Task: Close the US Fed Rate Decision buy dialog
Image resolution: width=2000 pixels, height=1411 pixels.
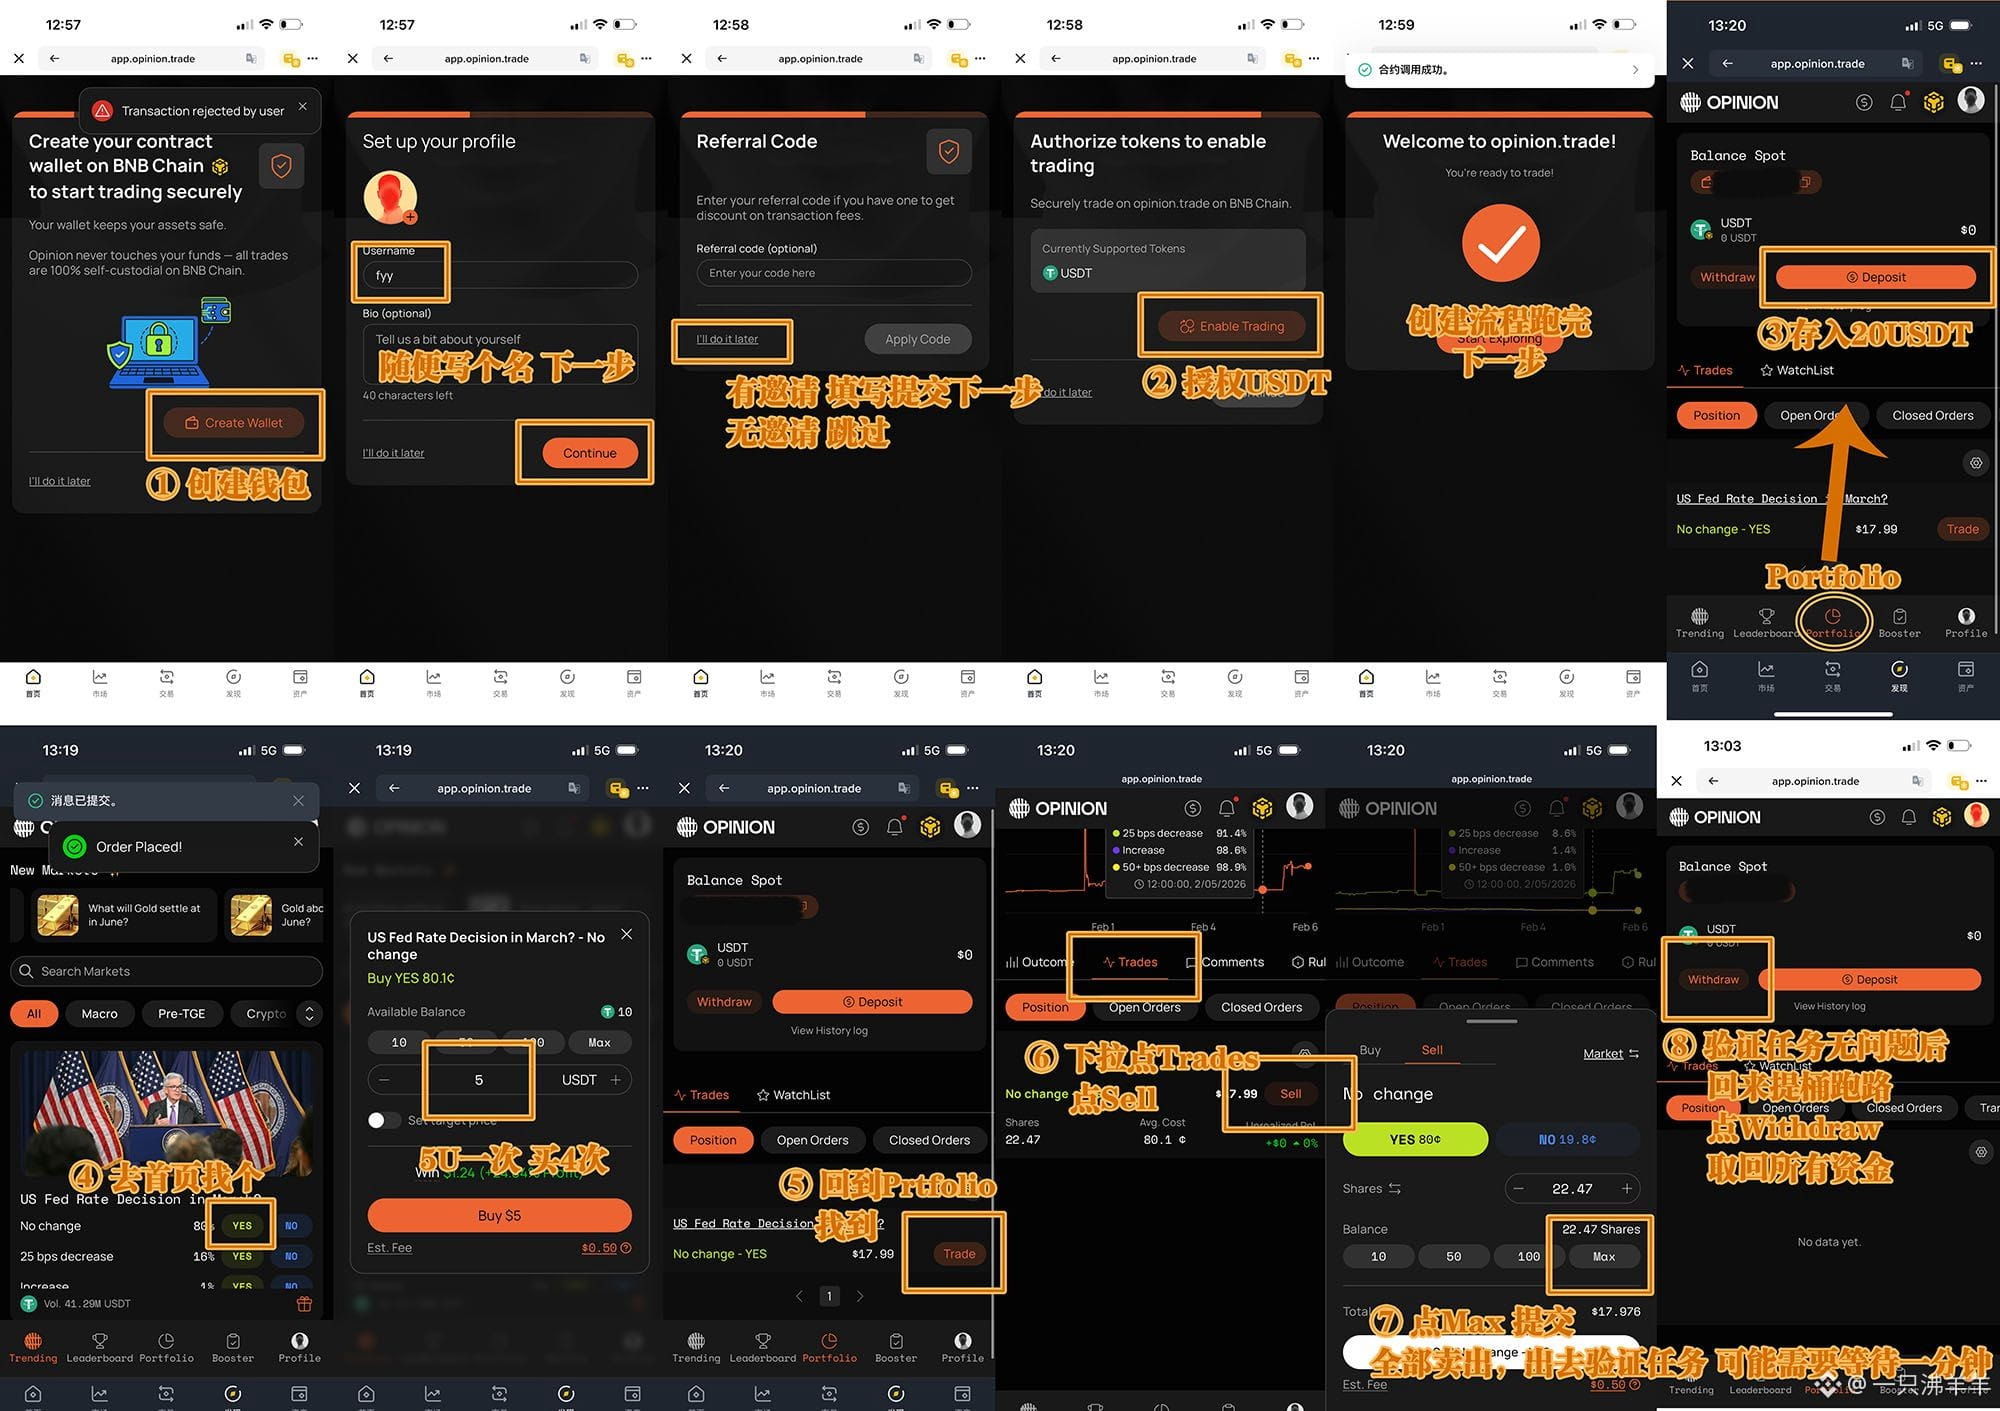Action: click(627, 934)
